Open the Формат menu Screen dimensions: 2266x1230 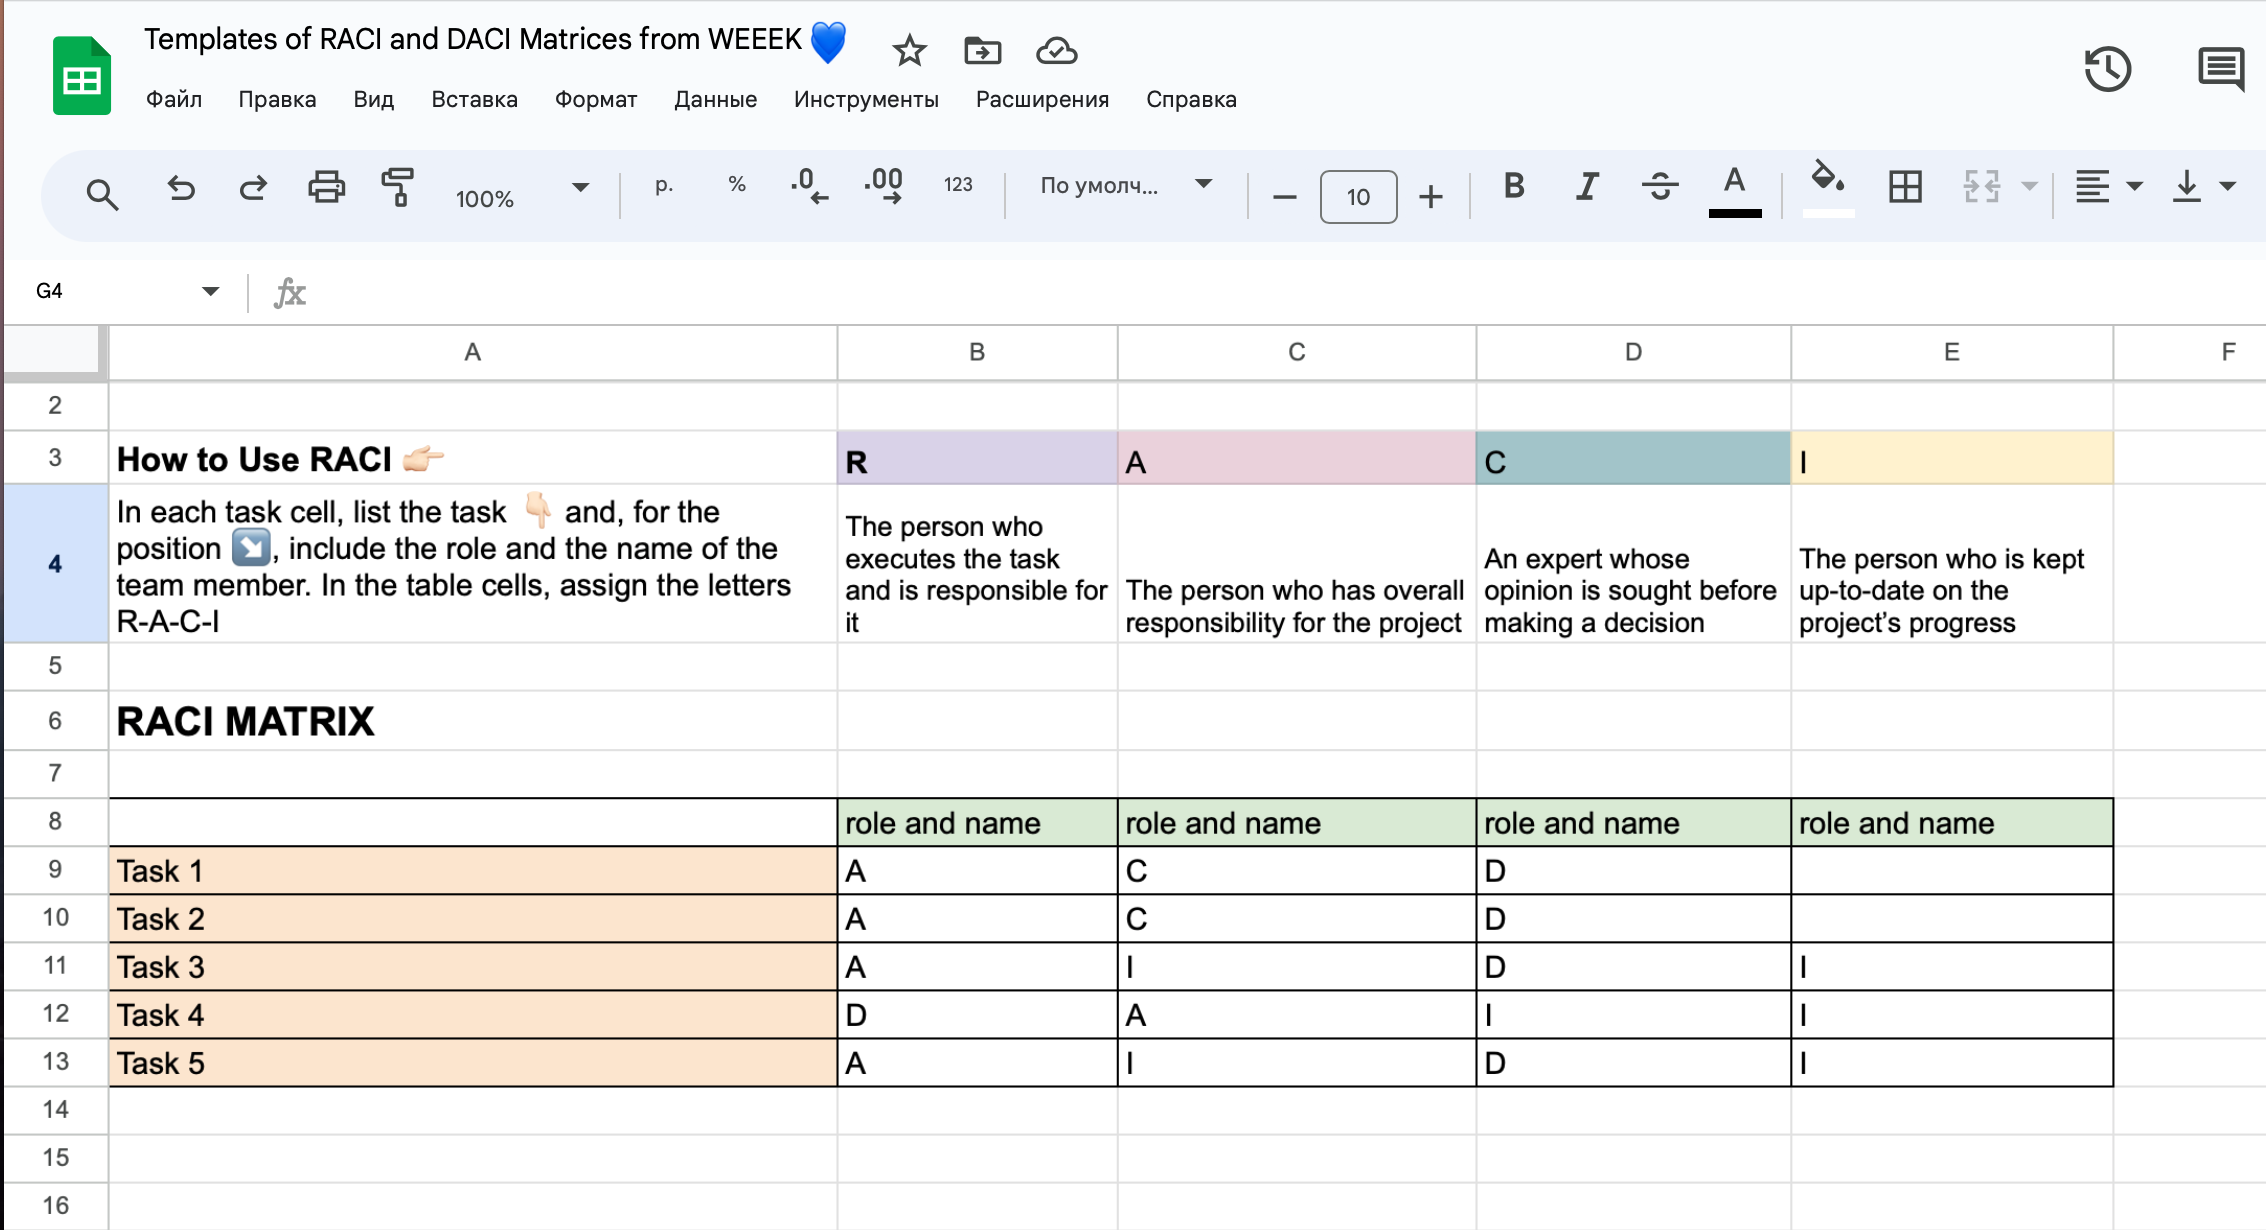(x=595, y=99)
